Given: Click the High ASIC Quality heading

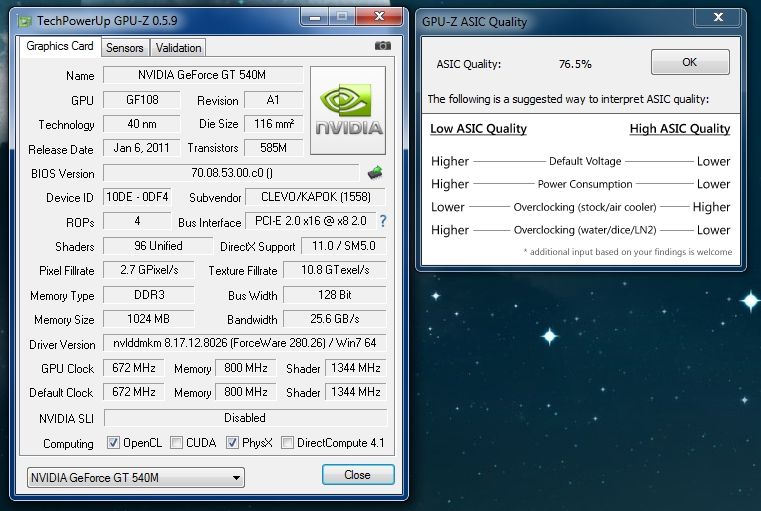Looking at the screenshot, I should (x=679, y=129).
